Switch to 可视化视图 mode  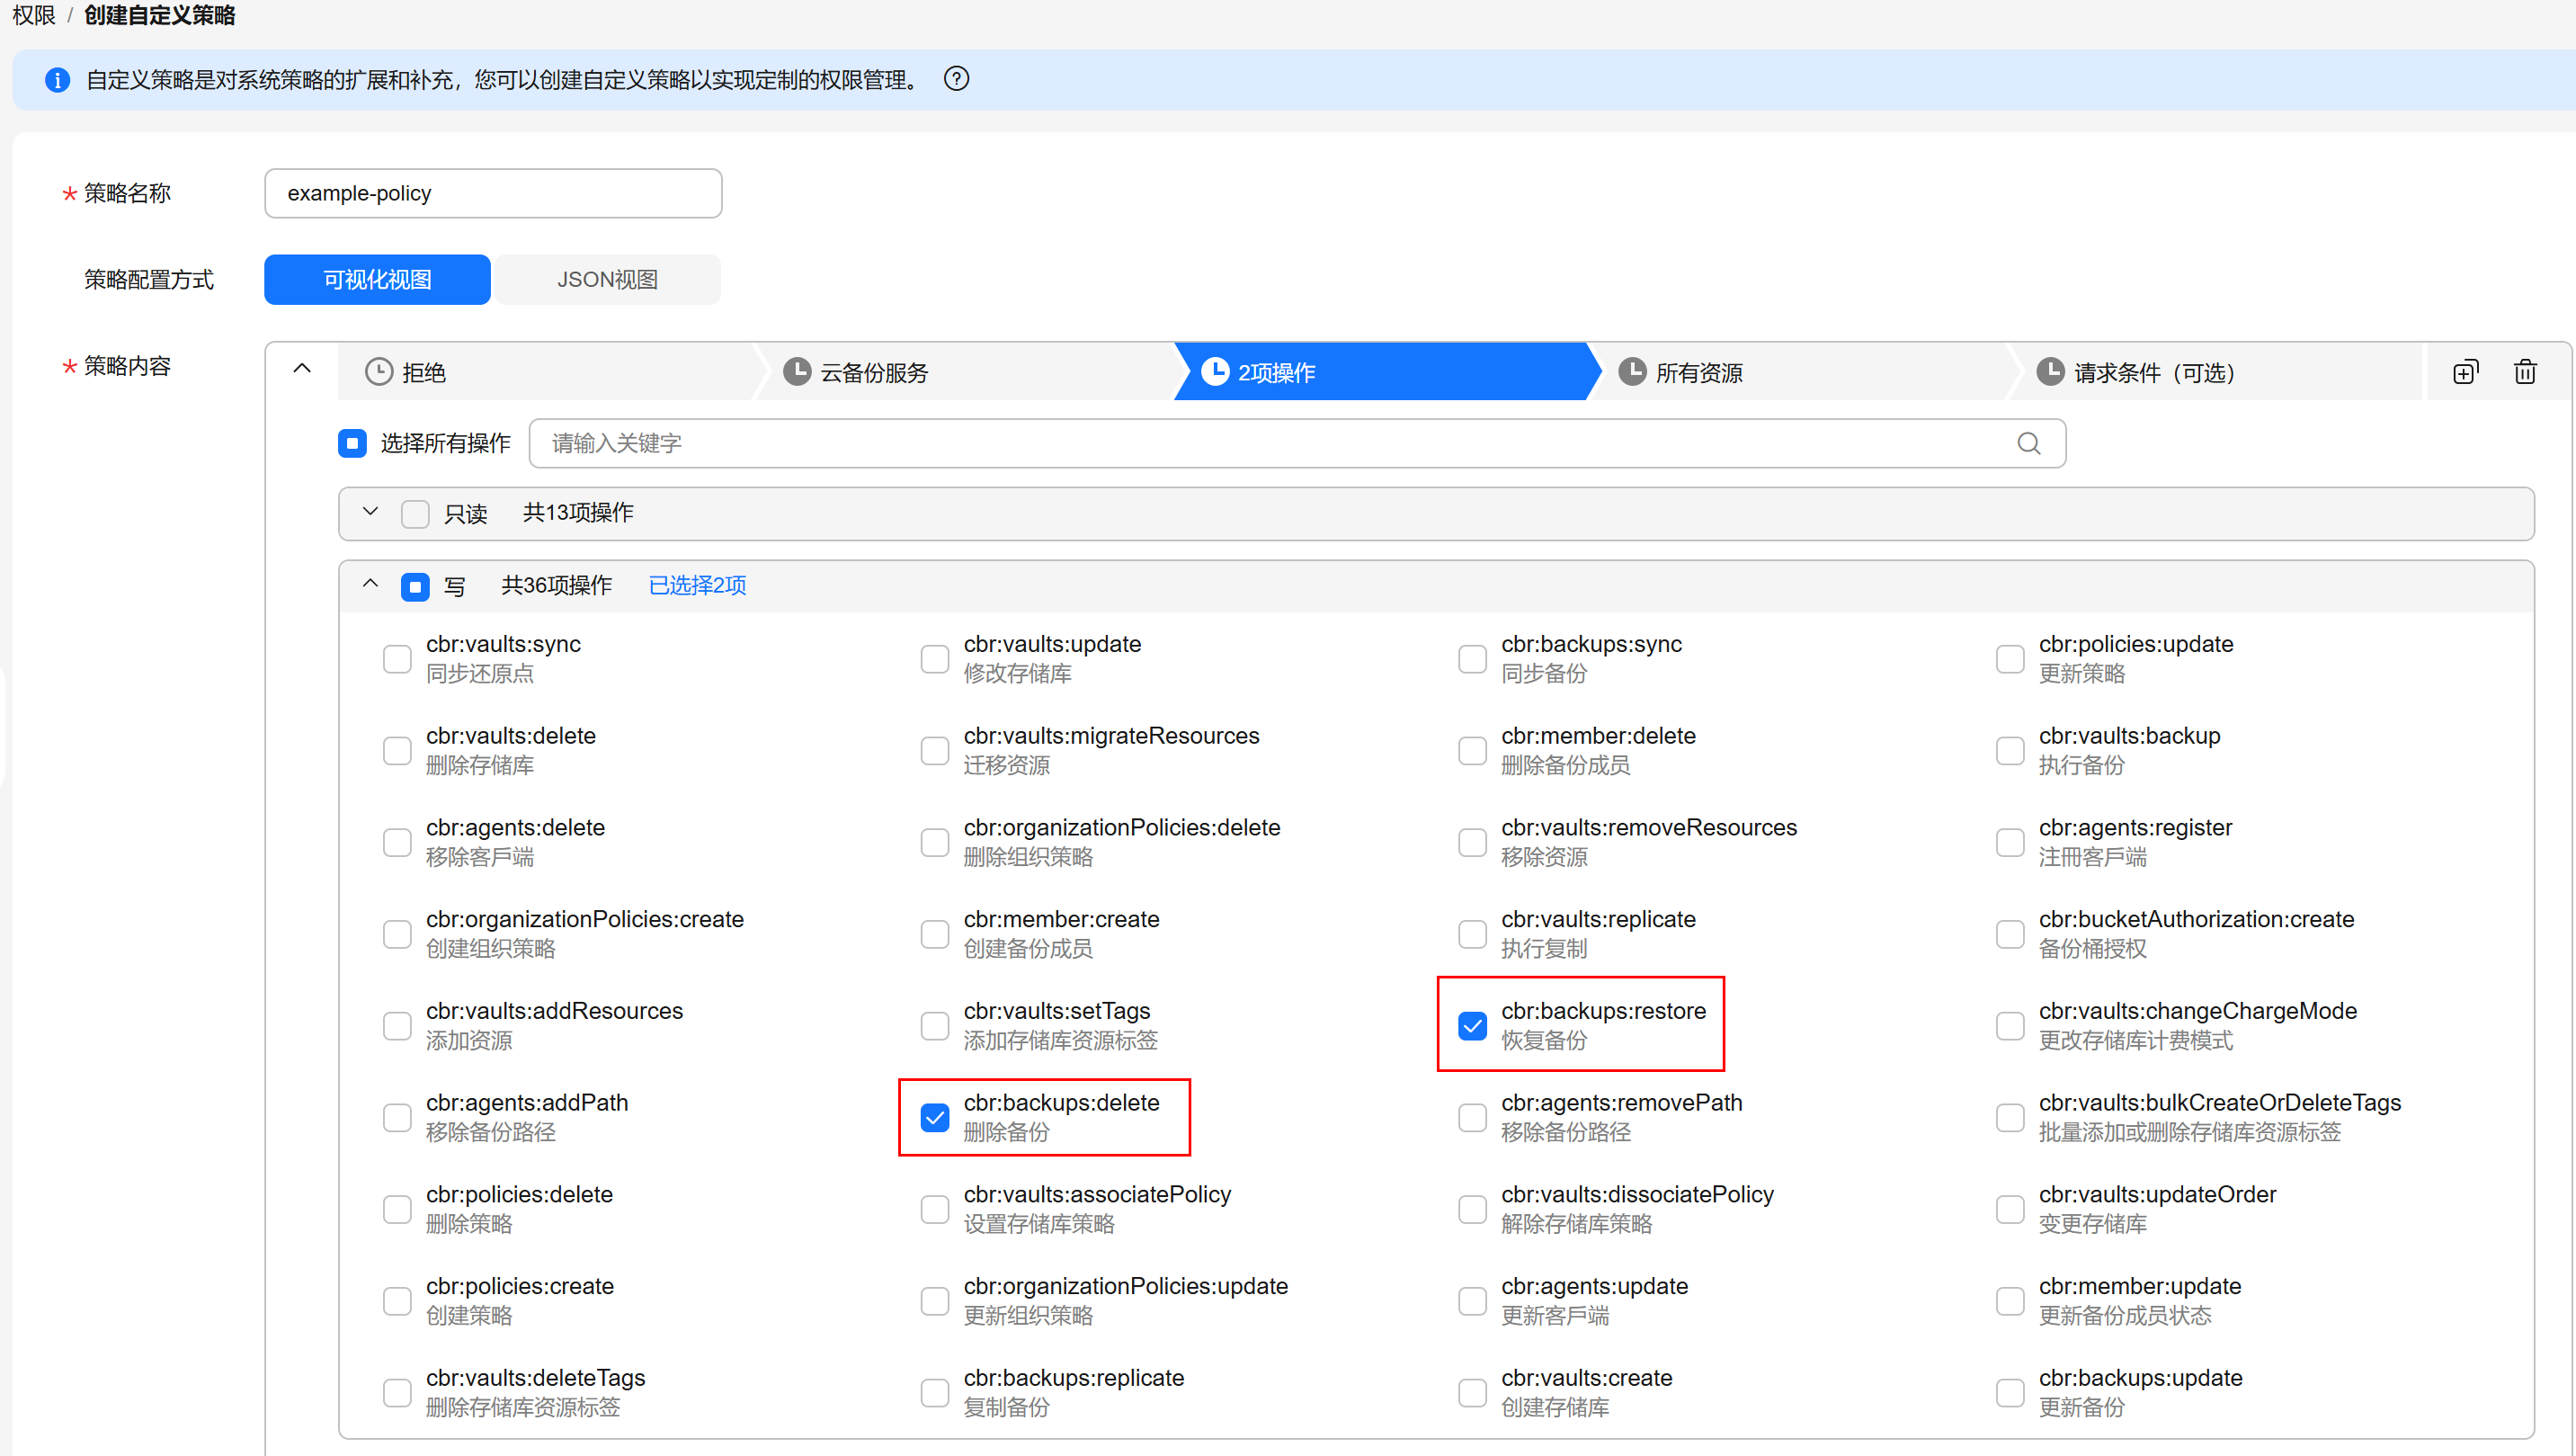point(377,279)
